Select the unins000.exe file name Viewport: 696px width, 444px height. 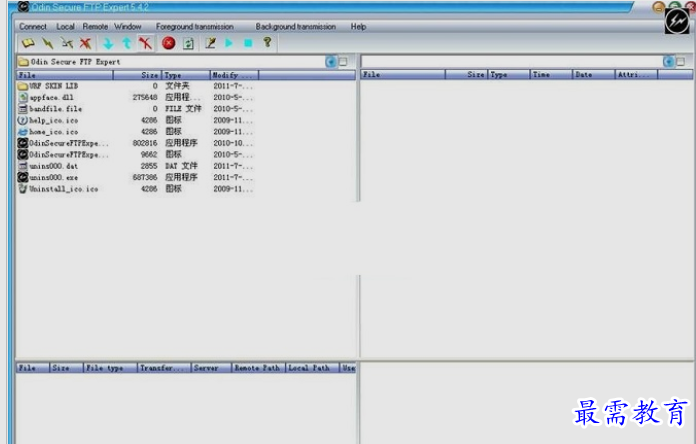click(x=54, y=178)
